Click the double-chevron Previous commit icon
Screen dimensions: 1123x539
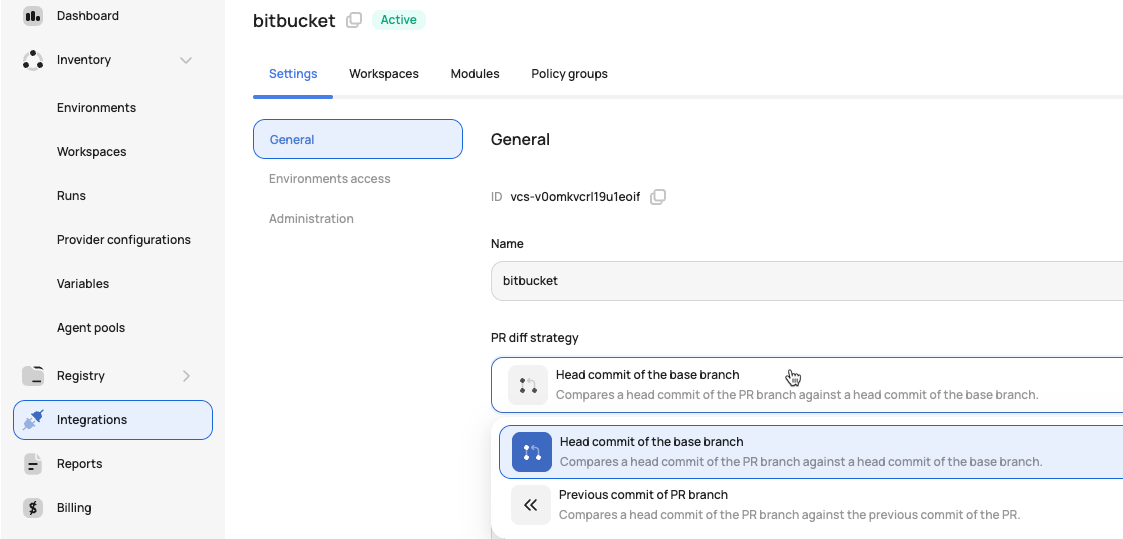531,505
